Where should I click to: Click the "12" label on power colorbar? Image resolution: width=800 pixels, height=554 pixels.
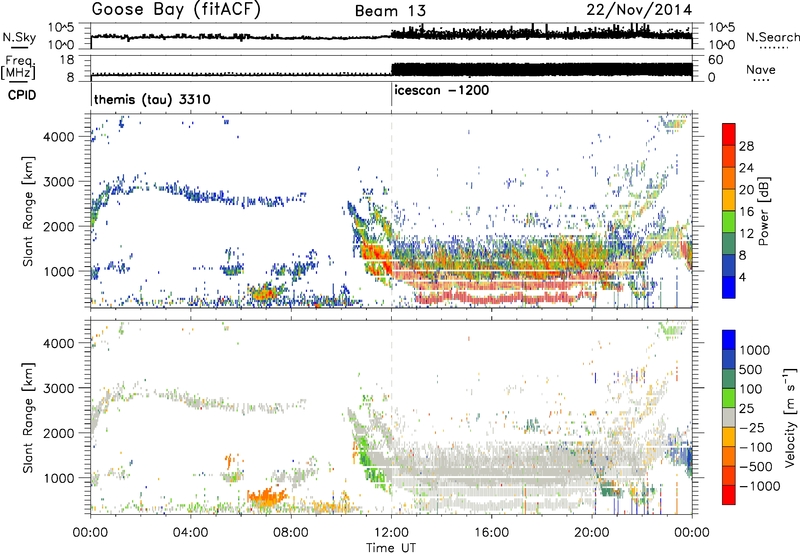[x=746, y=234]
